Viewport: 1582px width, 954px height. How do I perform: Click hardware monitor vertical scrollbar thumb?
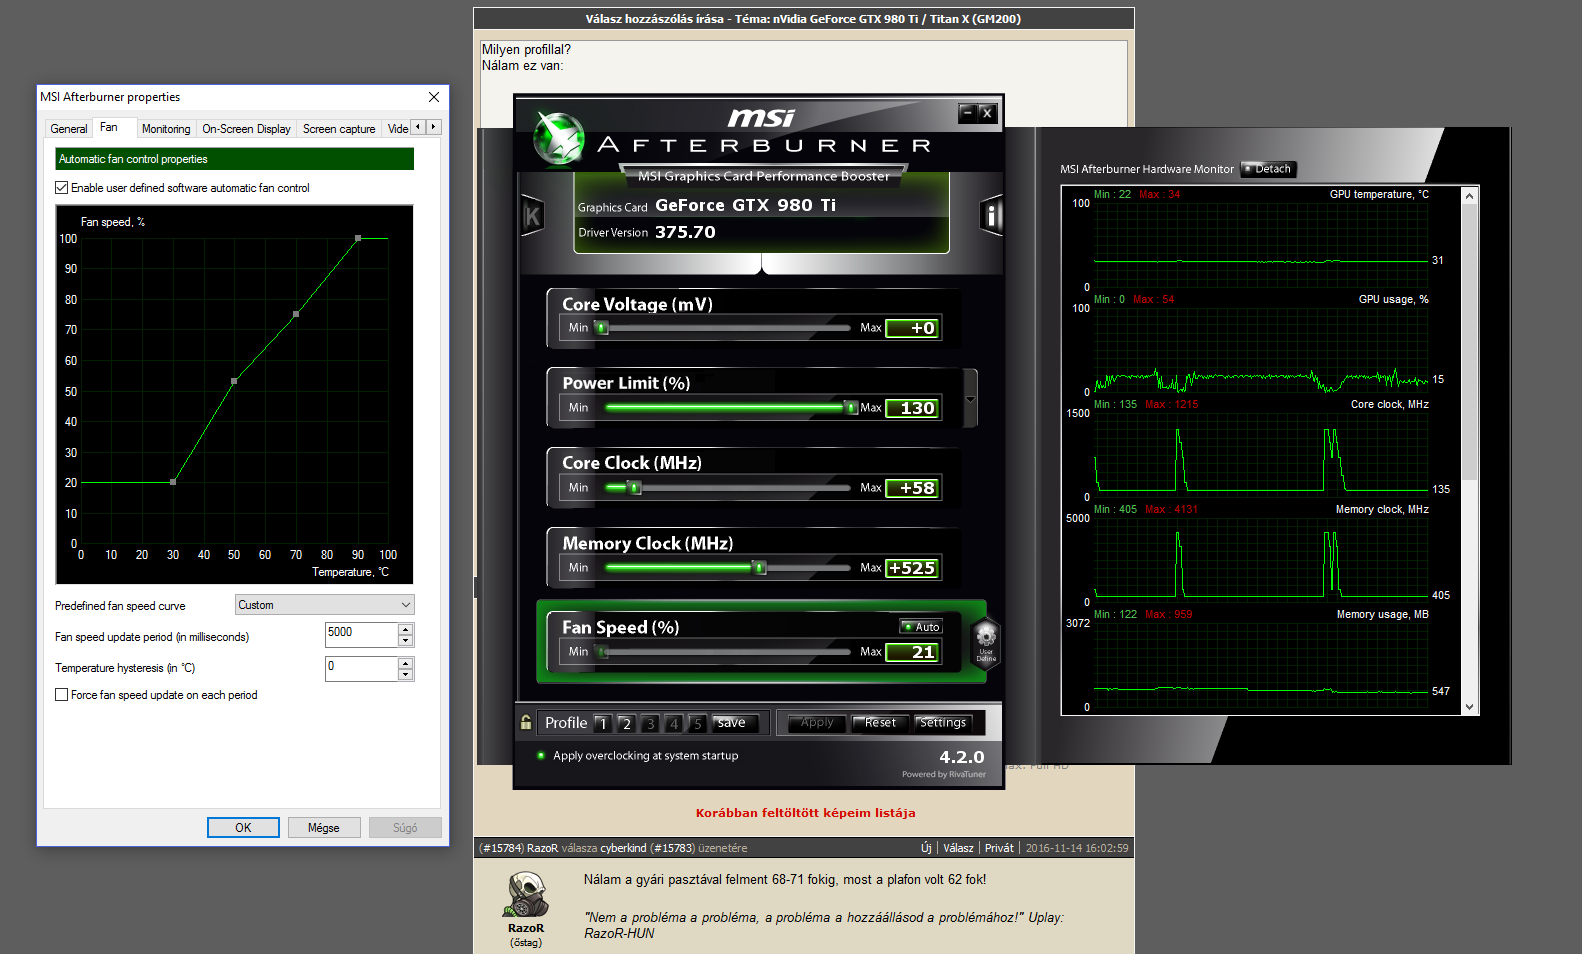pyautogui.click(x=1469, y=342)
